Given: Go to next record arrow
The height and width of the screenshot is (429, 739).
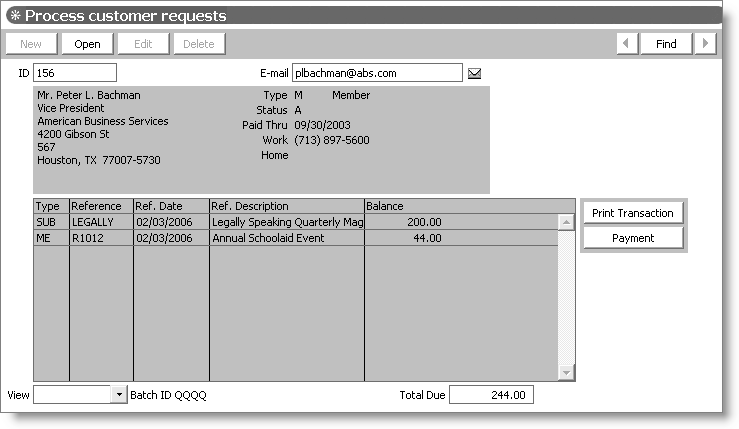Looking at the screenshot, I should pyautogui.click(x=705, y=43).
